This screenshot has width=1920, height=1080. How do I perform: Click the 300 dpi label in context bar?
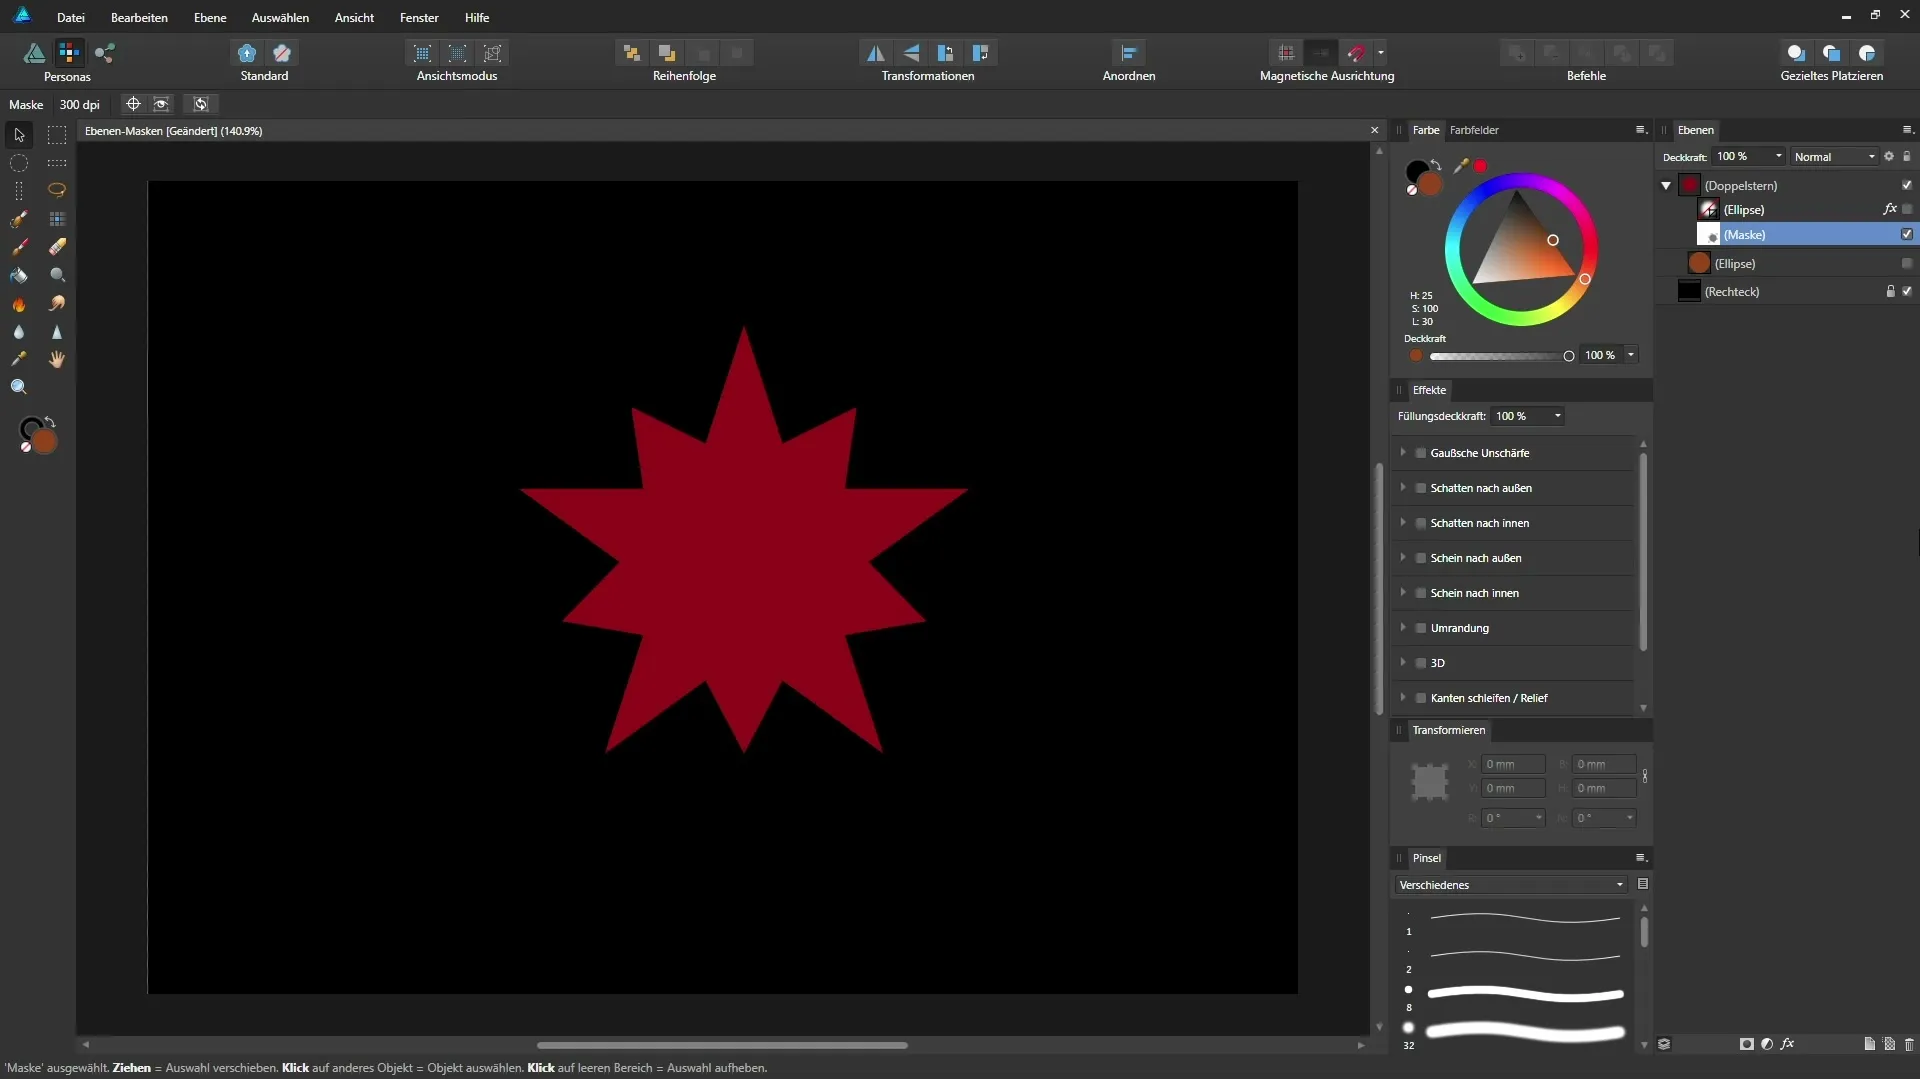point(79,104)
